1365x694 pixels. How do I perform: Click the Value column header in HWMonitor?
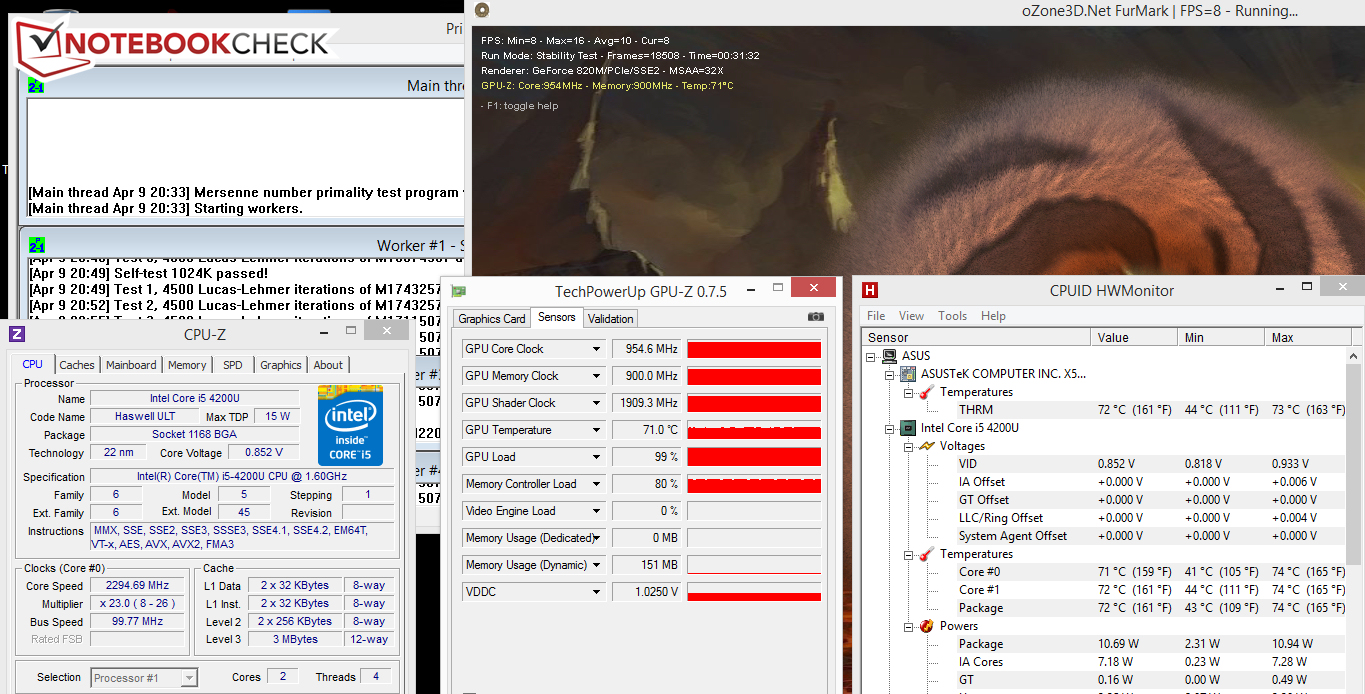tap(1134, 338)
